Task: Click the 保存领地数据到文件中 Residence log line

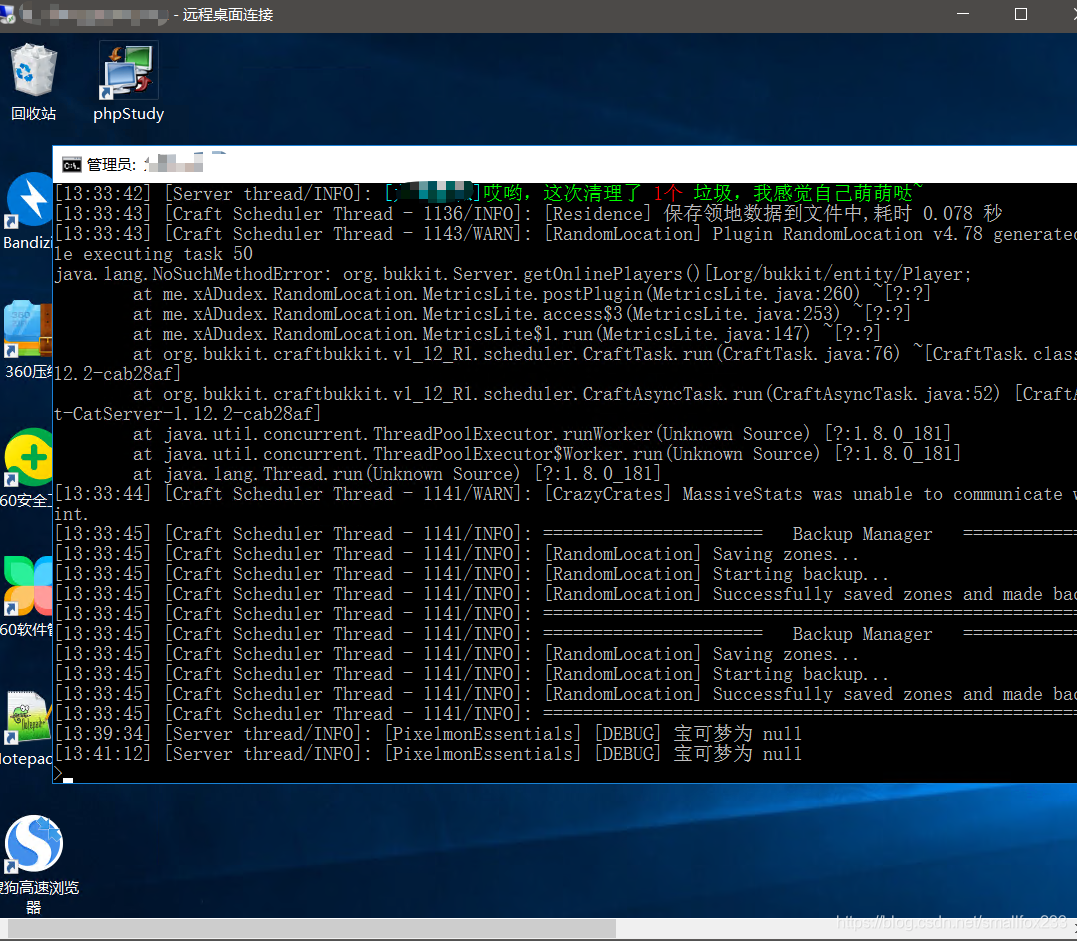Action: point(528,214)
